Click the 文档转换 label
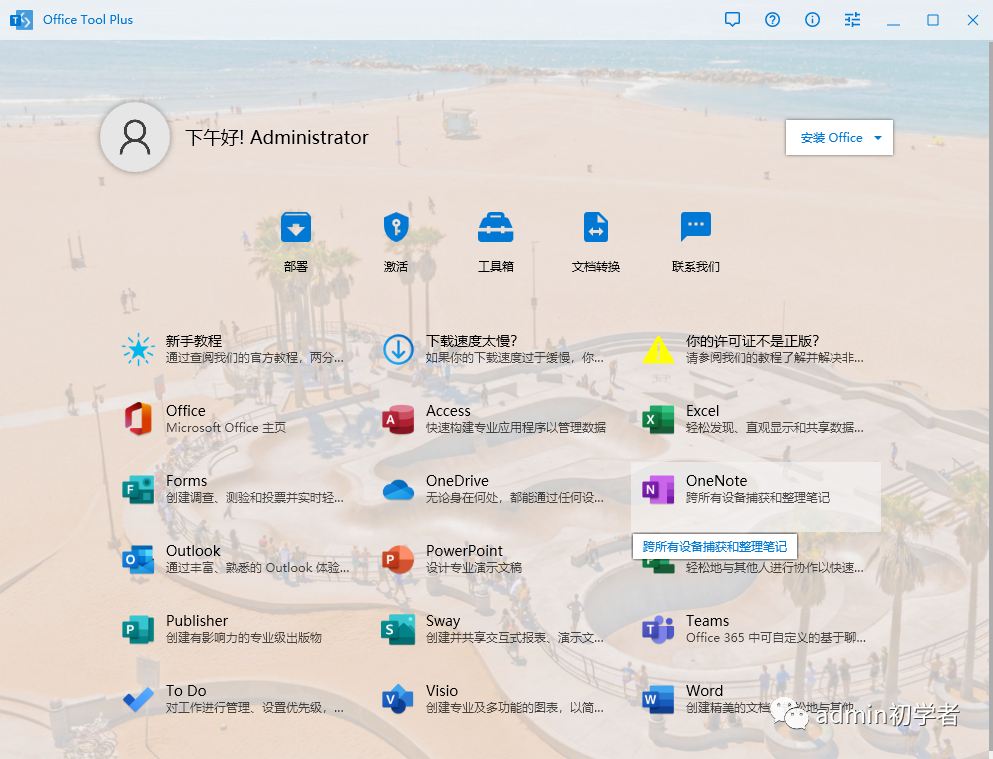Screen dimensions: 993x759 595,267
